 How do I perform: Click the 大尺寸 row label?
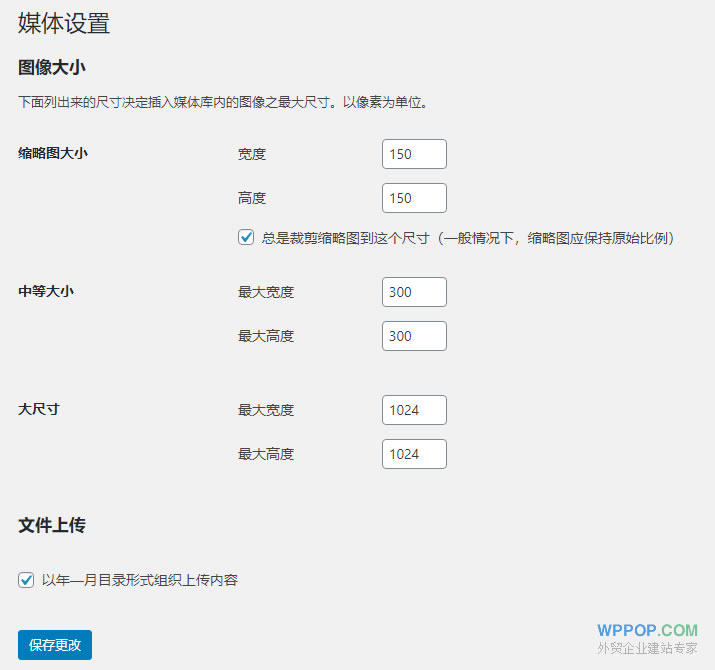coord(39,409)
